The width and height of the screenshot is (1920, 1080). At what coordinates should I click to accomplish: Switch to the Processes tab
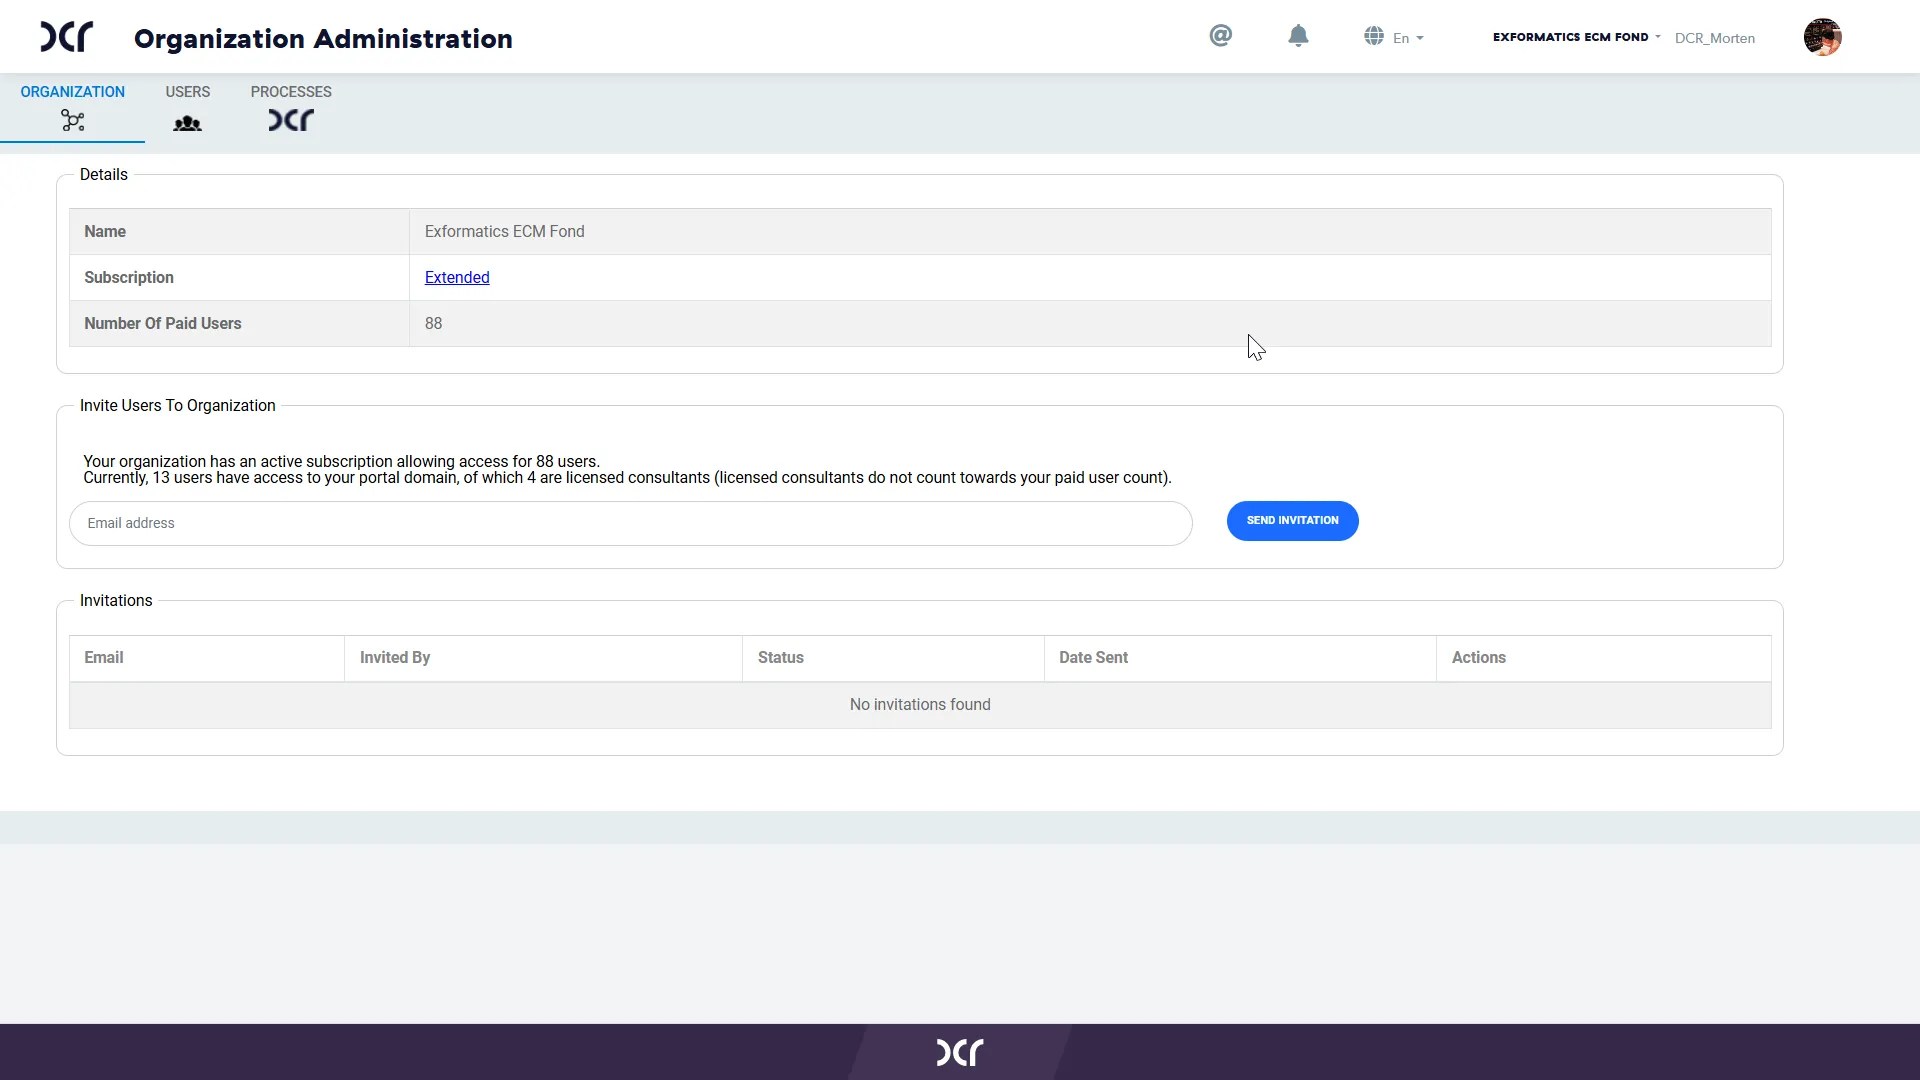point(291,92)
